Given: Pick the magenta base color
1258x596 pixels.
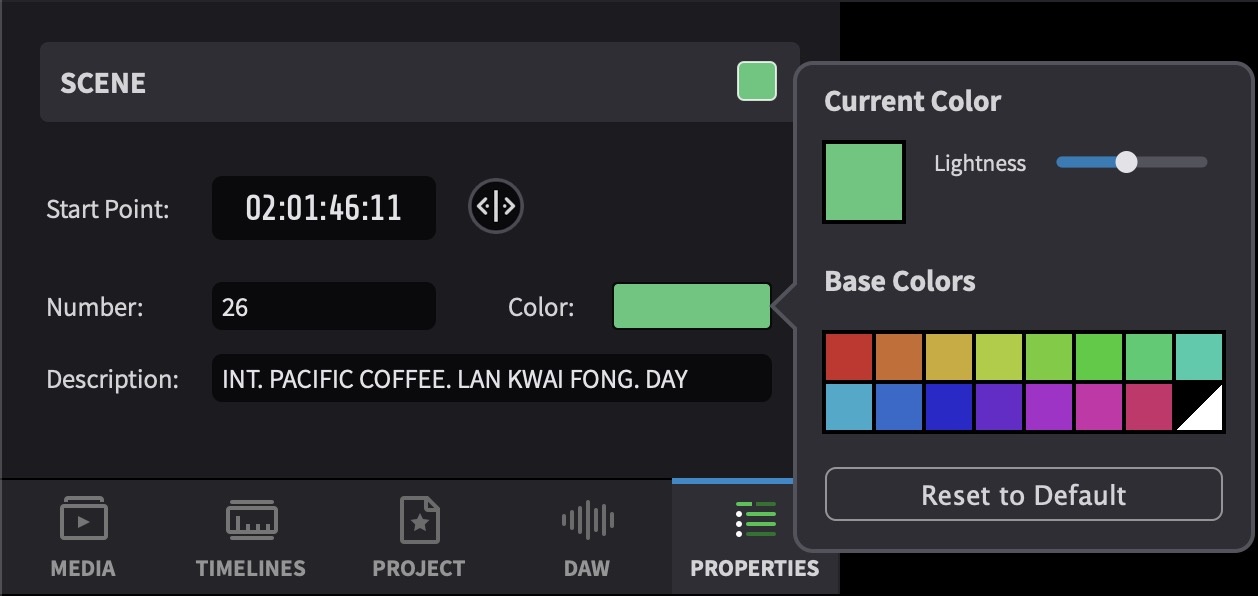Looking at the screenshot, I should (1099, 407).
